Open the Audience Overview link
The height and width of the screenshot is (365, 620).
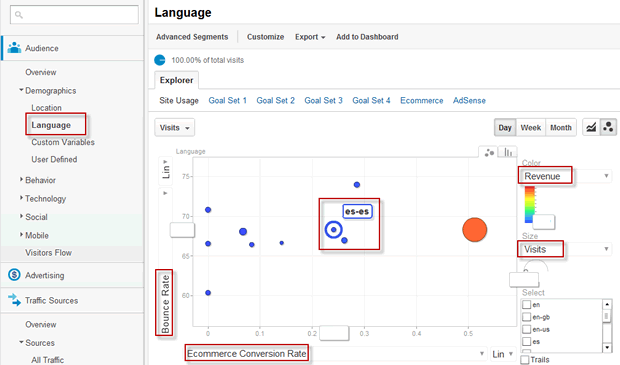click(41, 72)
